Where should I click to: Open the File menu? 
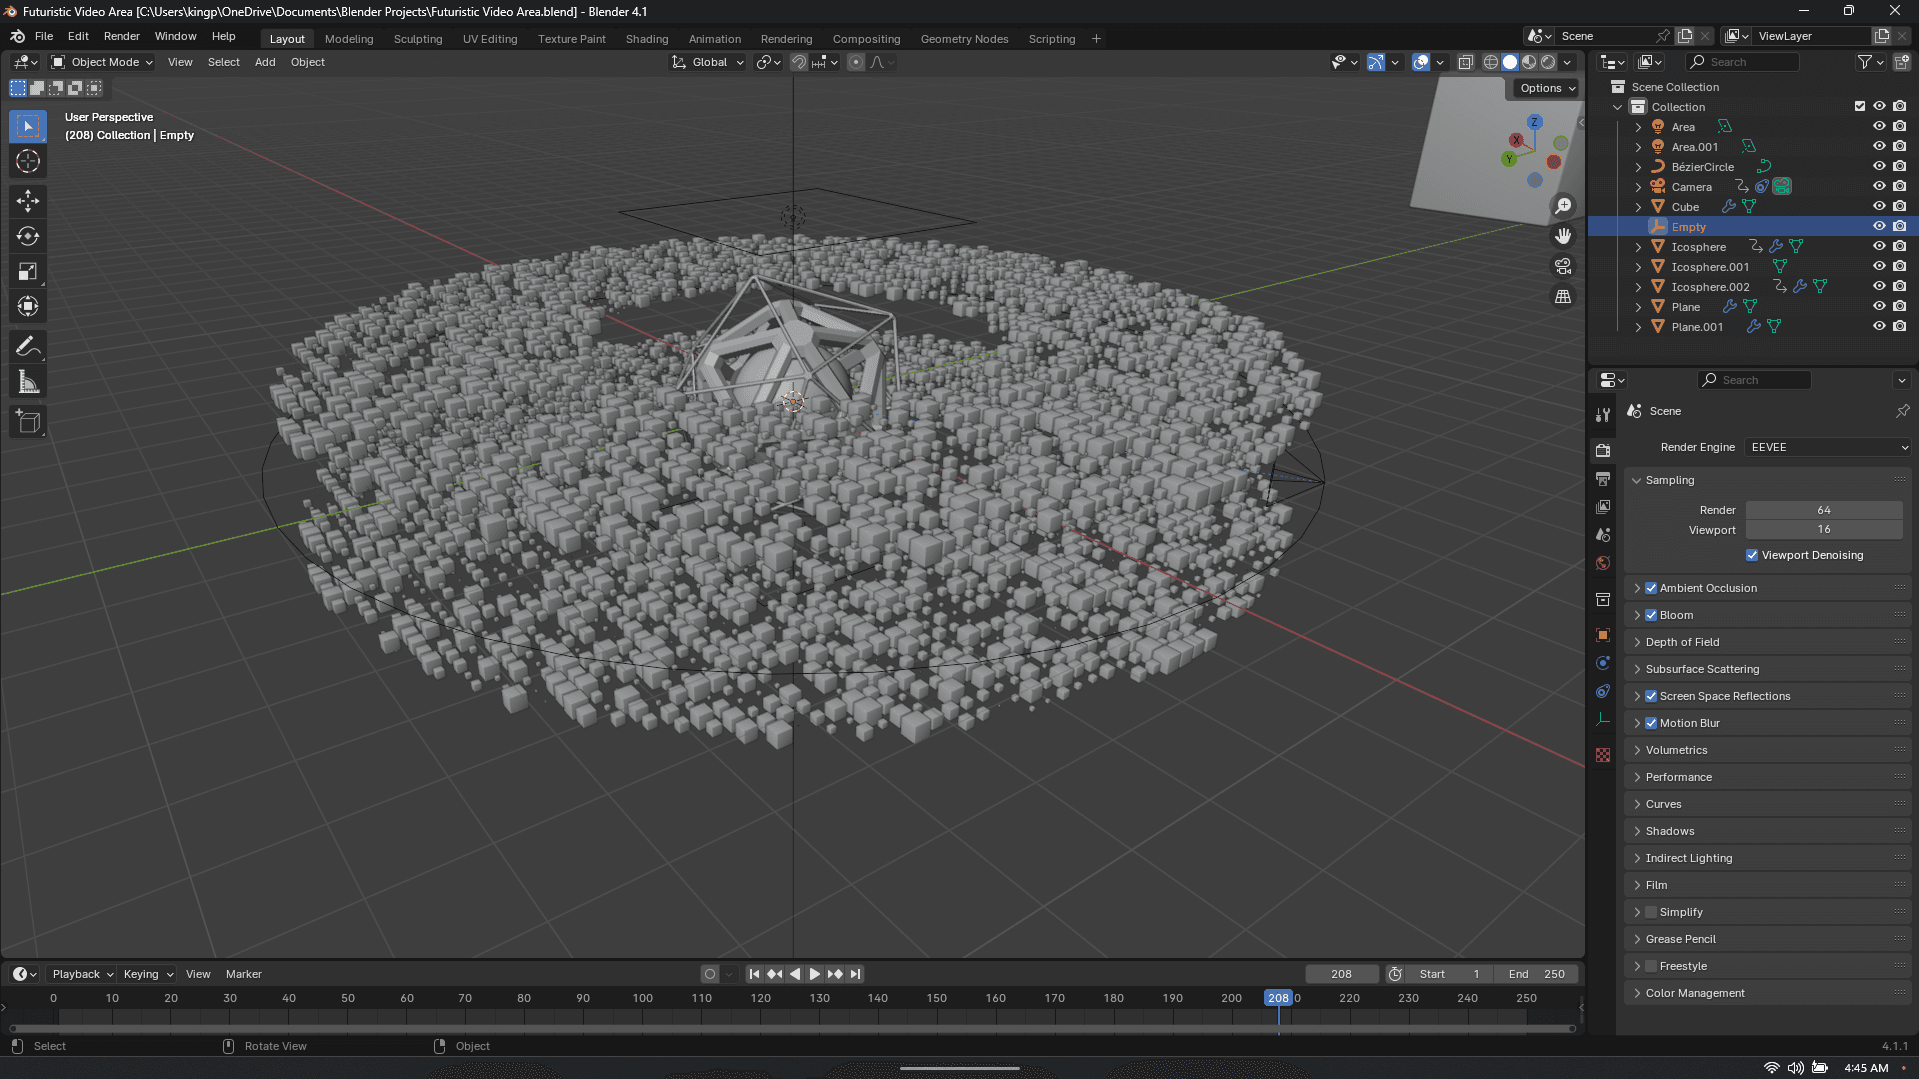44,36
